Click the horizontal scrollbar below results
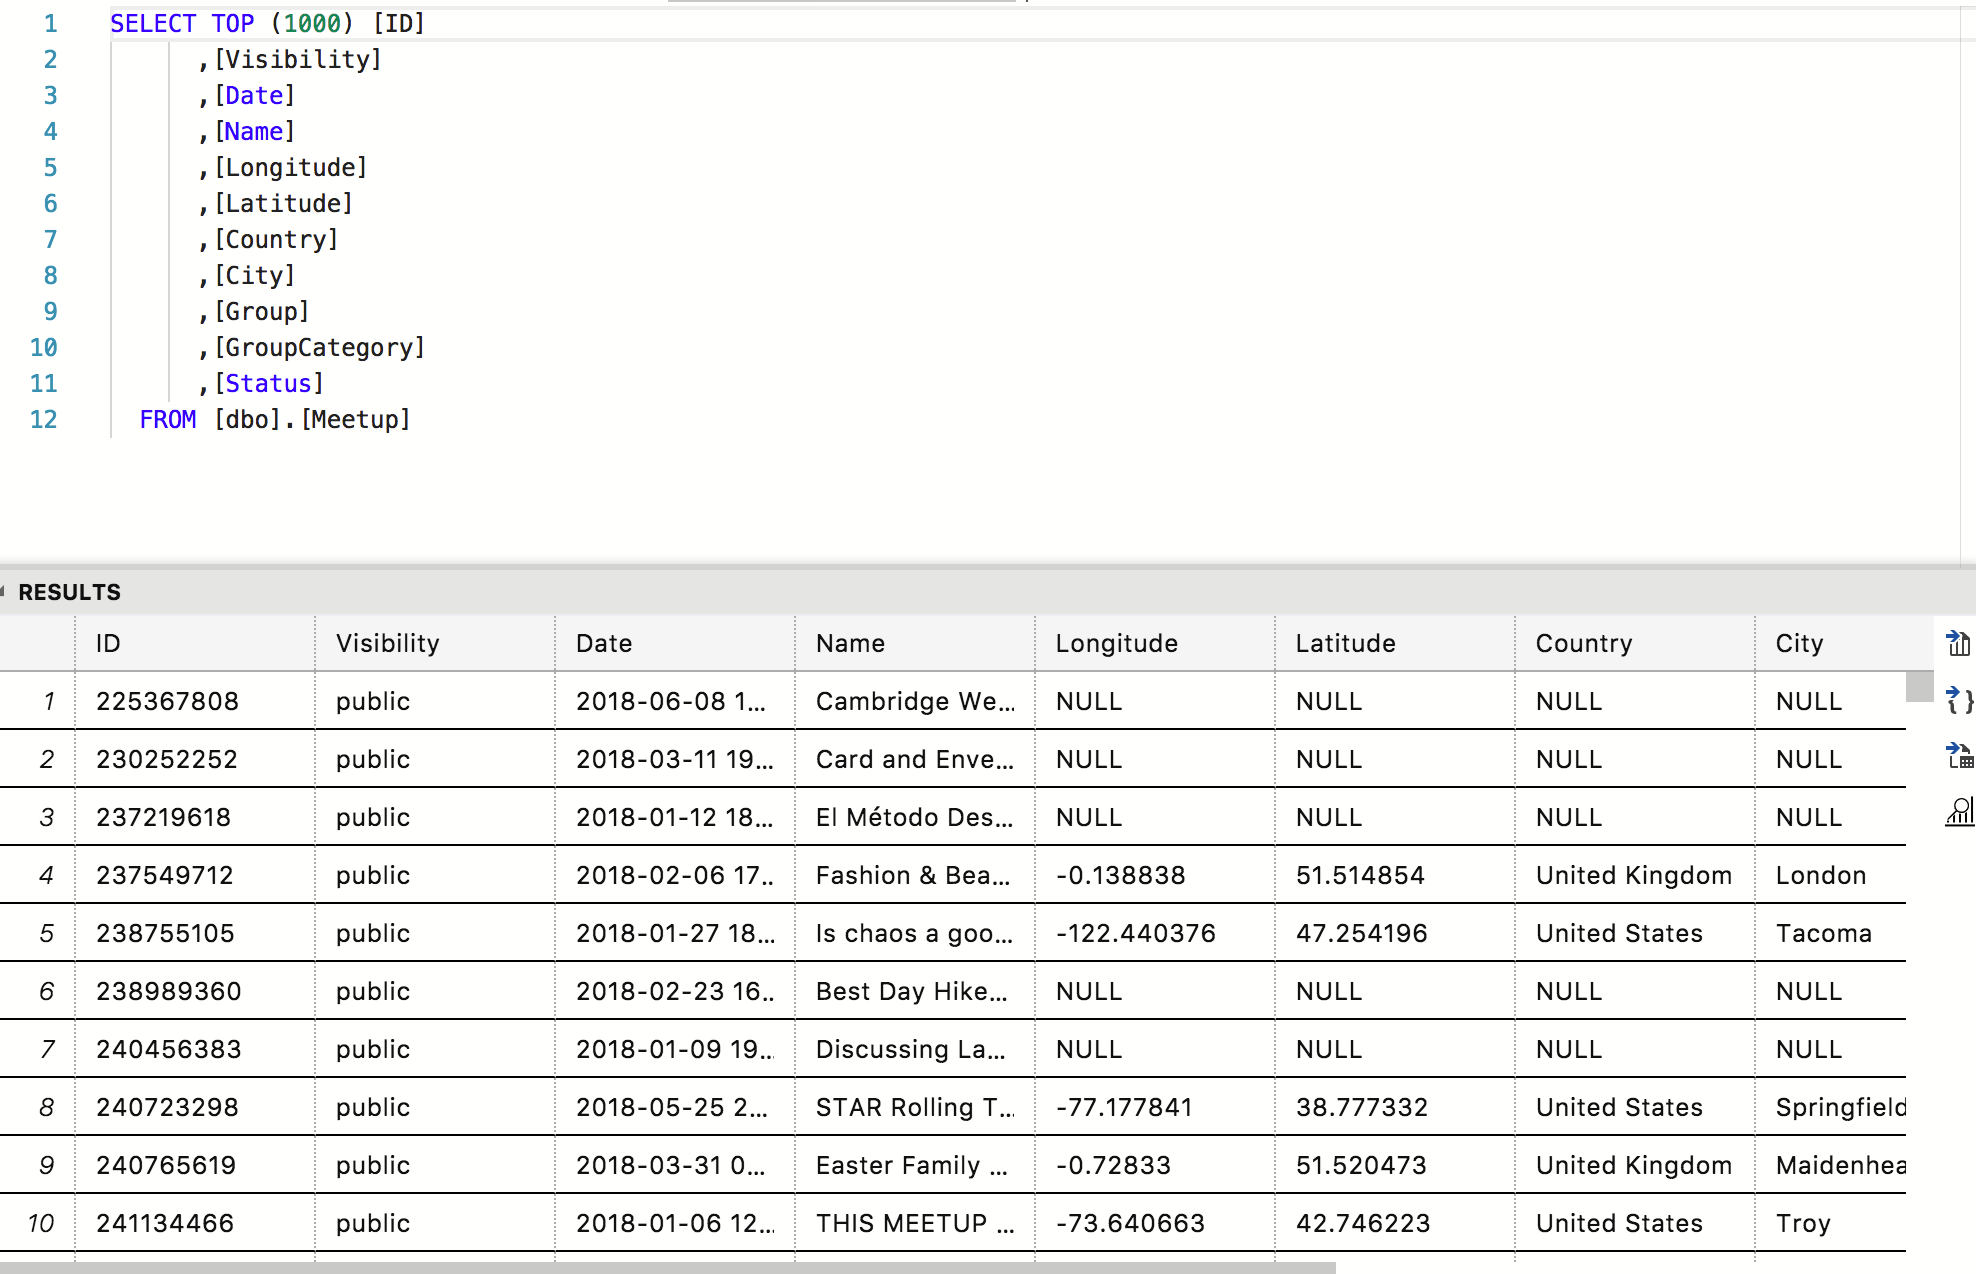Viewport: 1976px width, 1274px height. click(x=660, y=1266)
